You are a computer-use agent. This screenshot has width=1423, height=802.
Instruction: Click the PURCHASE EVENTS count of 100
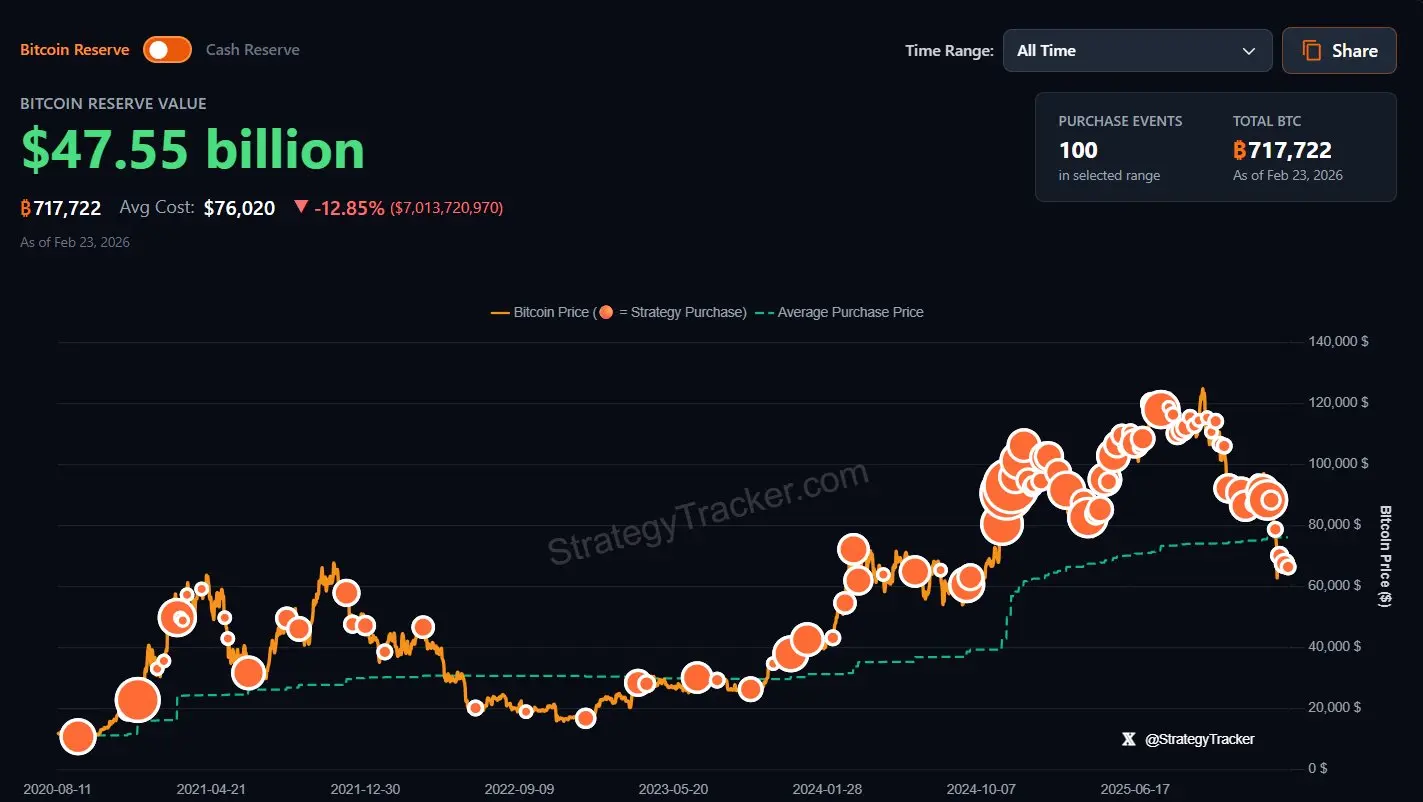pyautogui.click(x=1079, y=150)
